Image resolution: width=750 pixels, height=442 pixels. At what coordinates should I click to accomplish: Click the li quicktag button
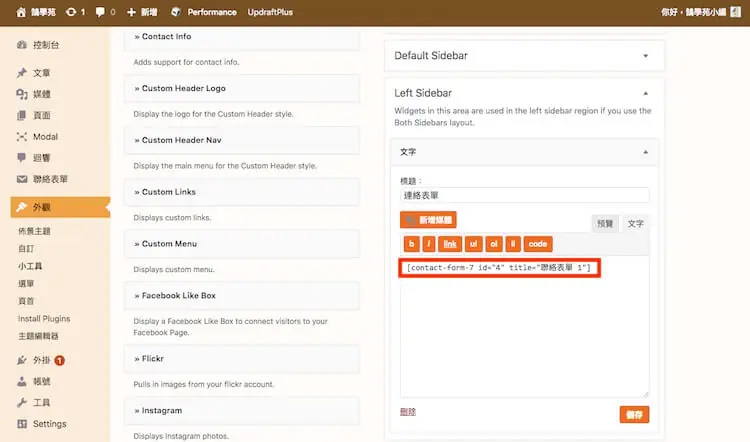click(513, 244)
